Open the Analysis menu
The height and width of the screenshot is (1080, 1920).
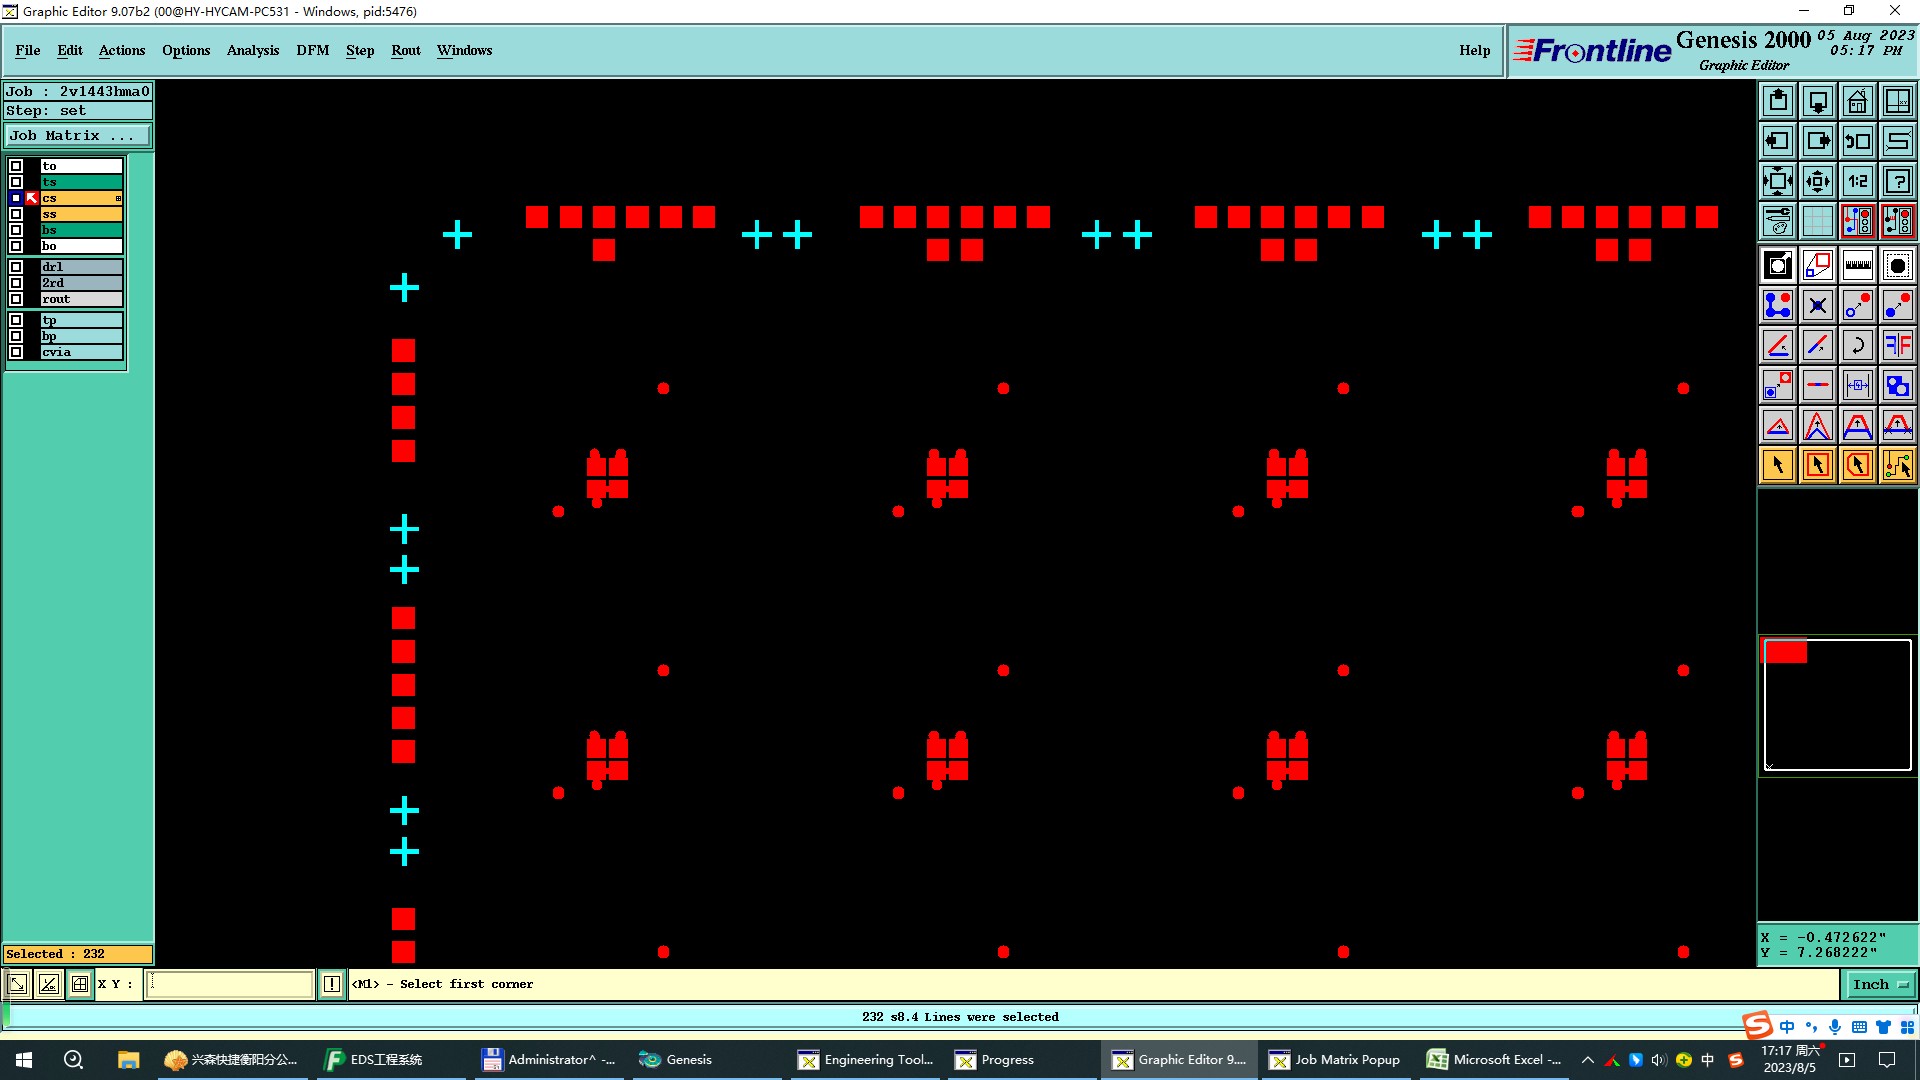(x=253, y=50)
